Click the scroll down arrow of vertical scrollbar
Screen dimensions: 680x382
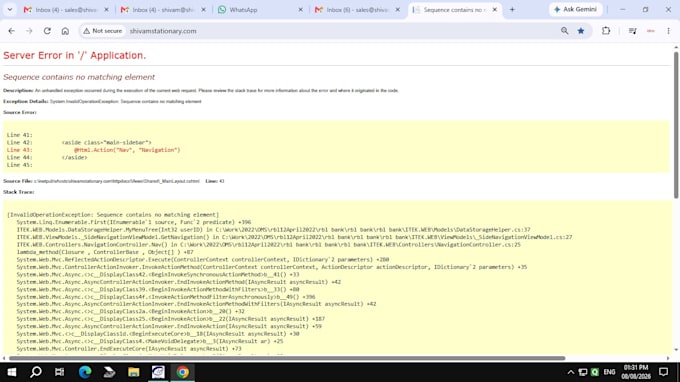(676, 350)
